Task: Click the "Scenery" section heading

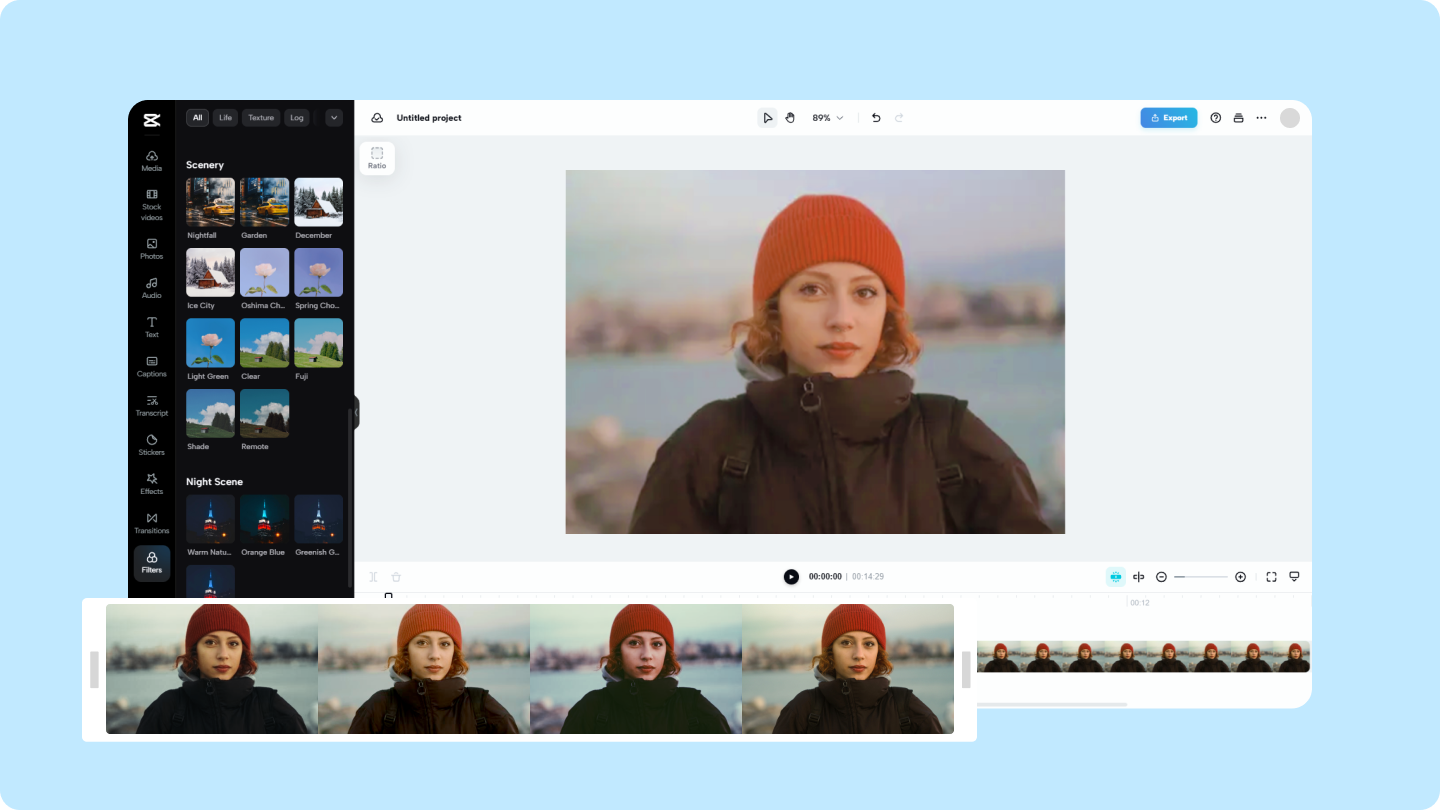Action: [205, 165]
